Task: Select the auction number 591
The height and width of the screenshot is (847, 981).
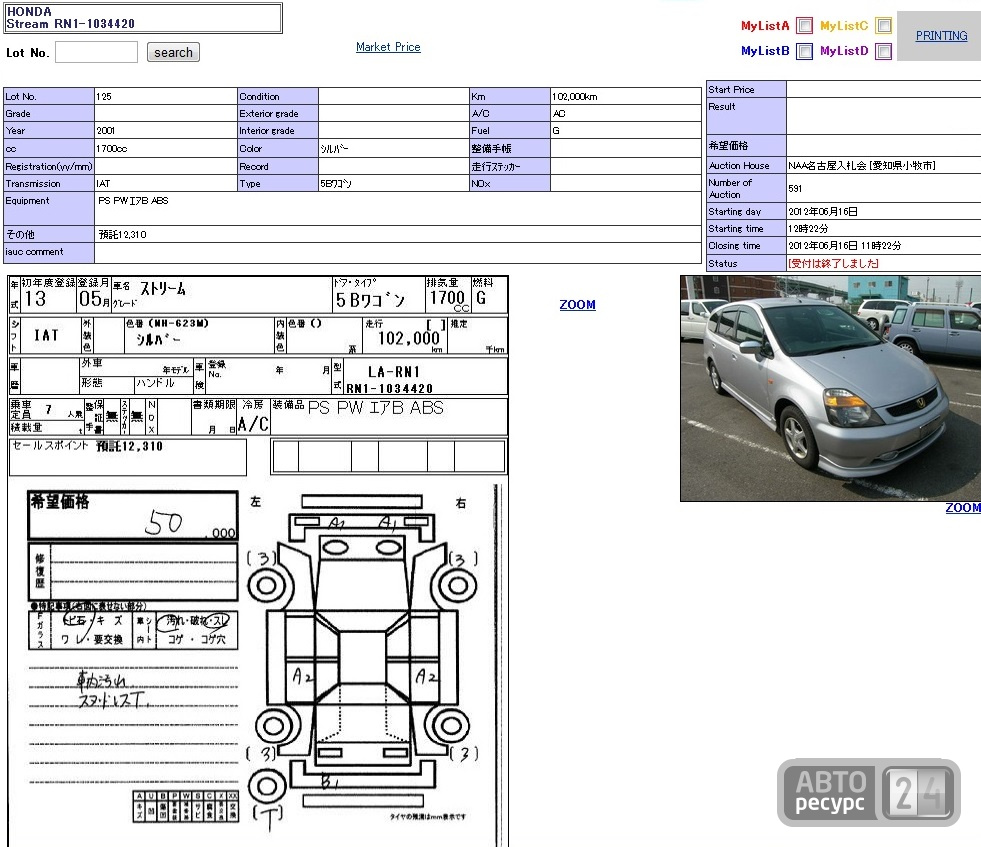Action: (x=795, y=188)
